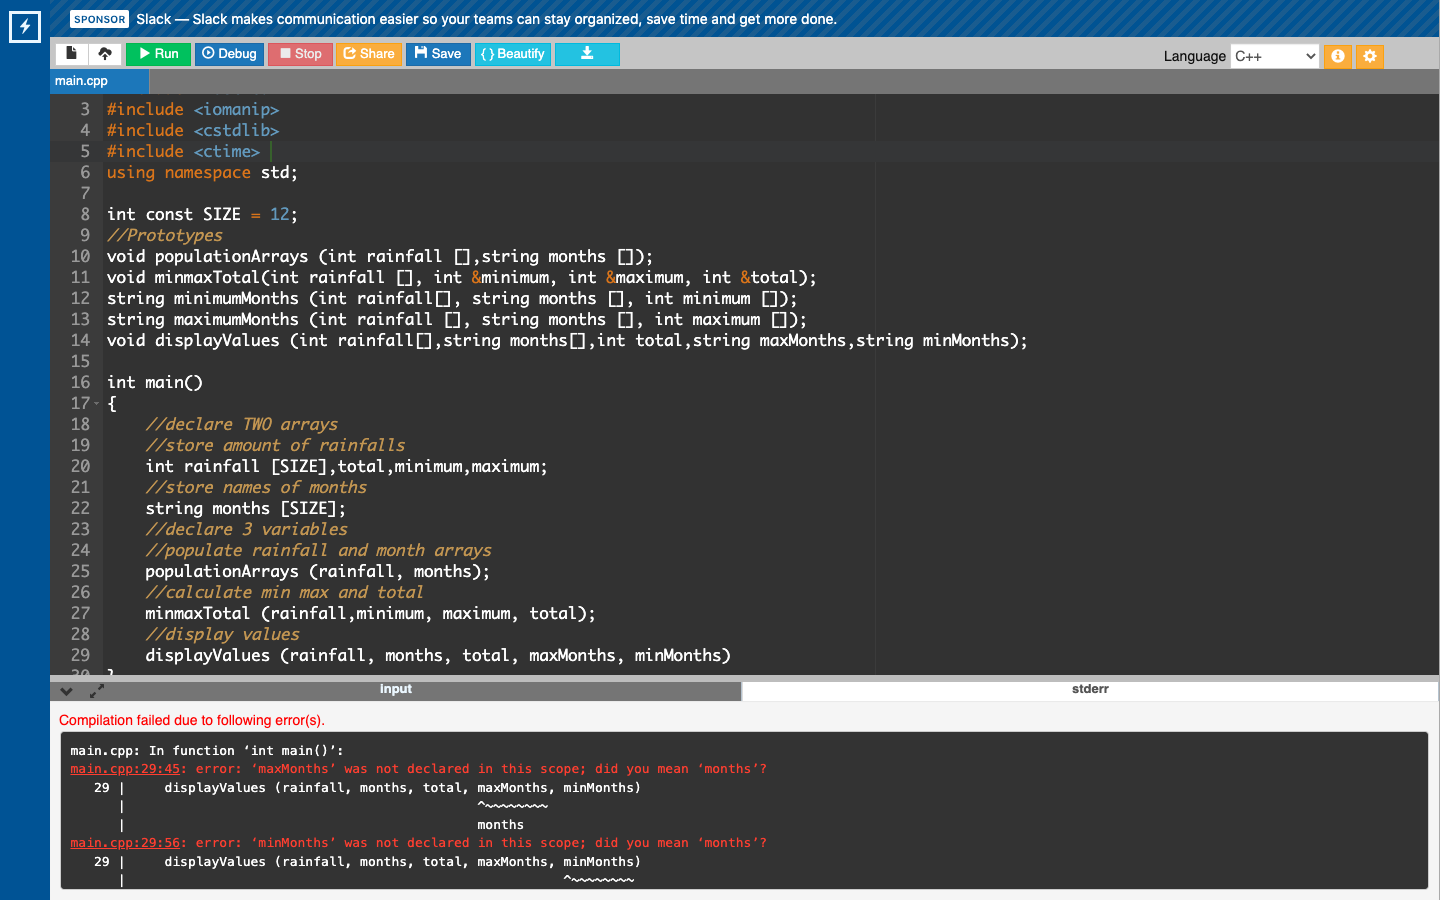Click the OnlineGDB lightning logo icon

[x=25, y=27]
